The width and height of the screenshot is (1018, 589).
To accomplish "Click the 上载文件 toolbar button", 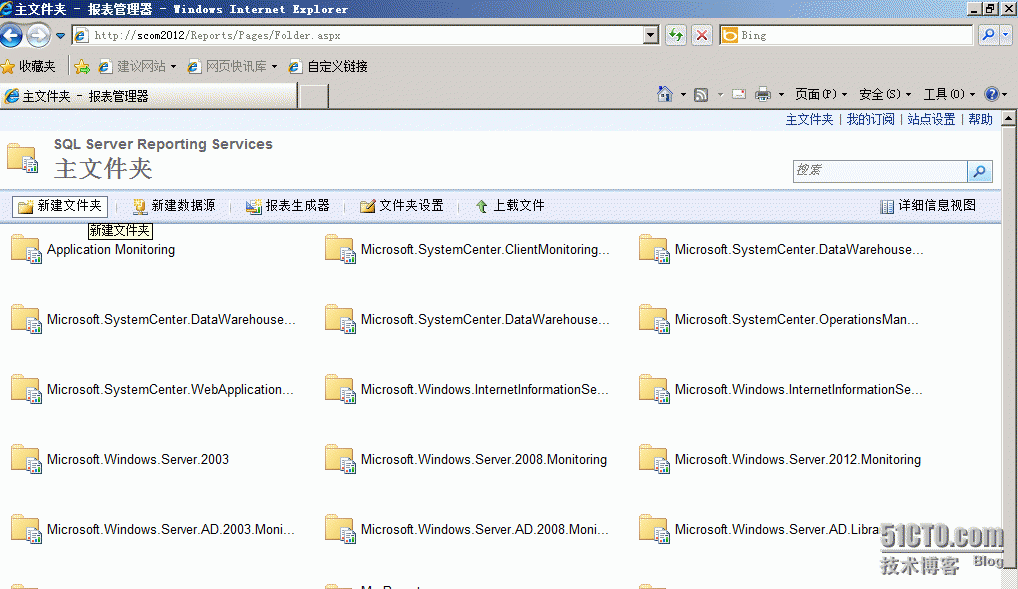I will click(x=510, y=206).
